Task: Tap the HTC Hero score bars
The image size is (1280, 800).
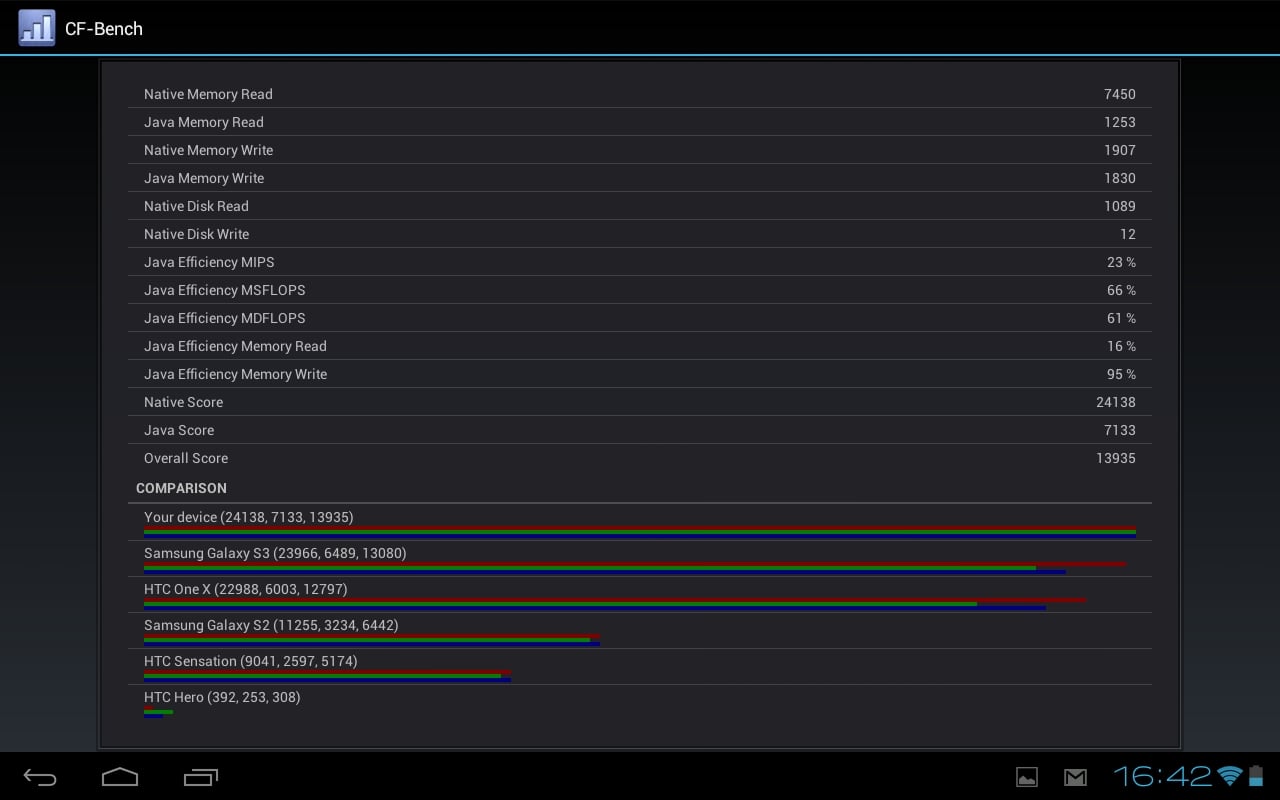Action: coord(158,712)
